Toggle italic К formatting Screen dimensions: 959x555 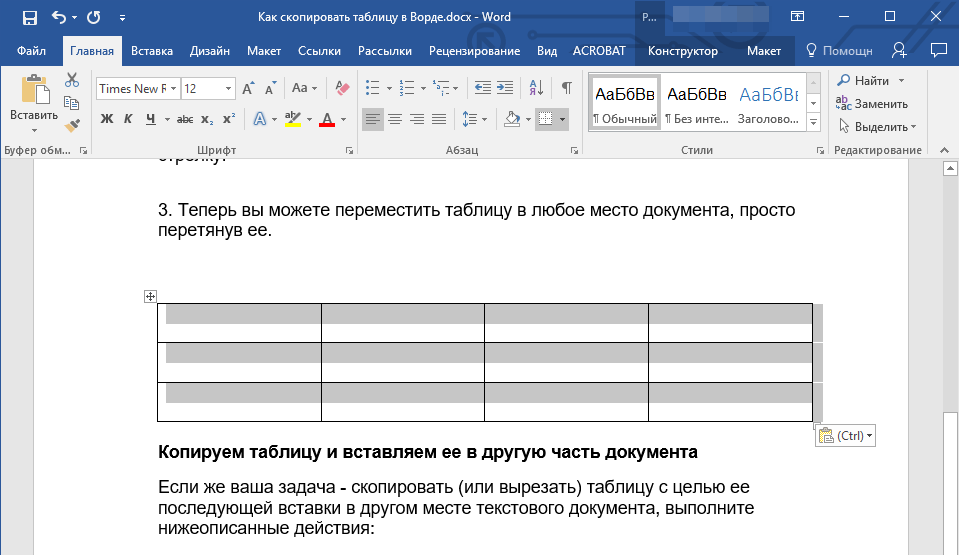pyautogui.click(x=128, y=120)
